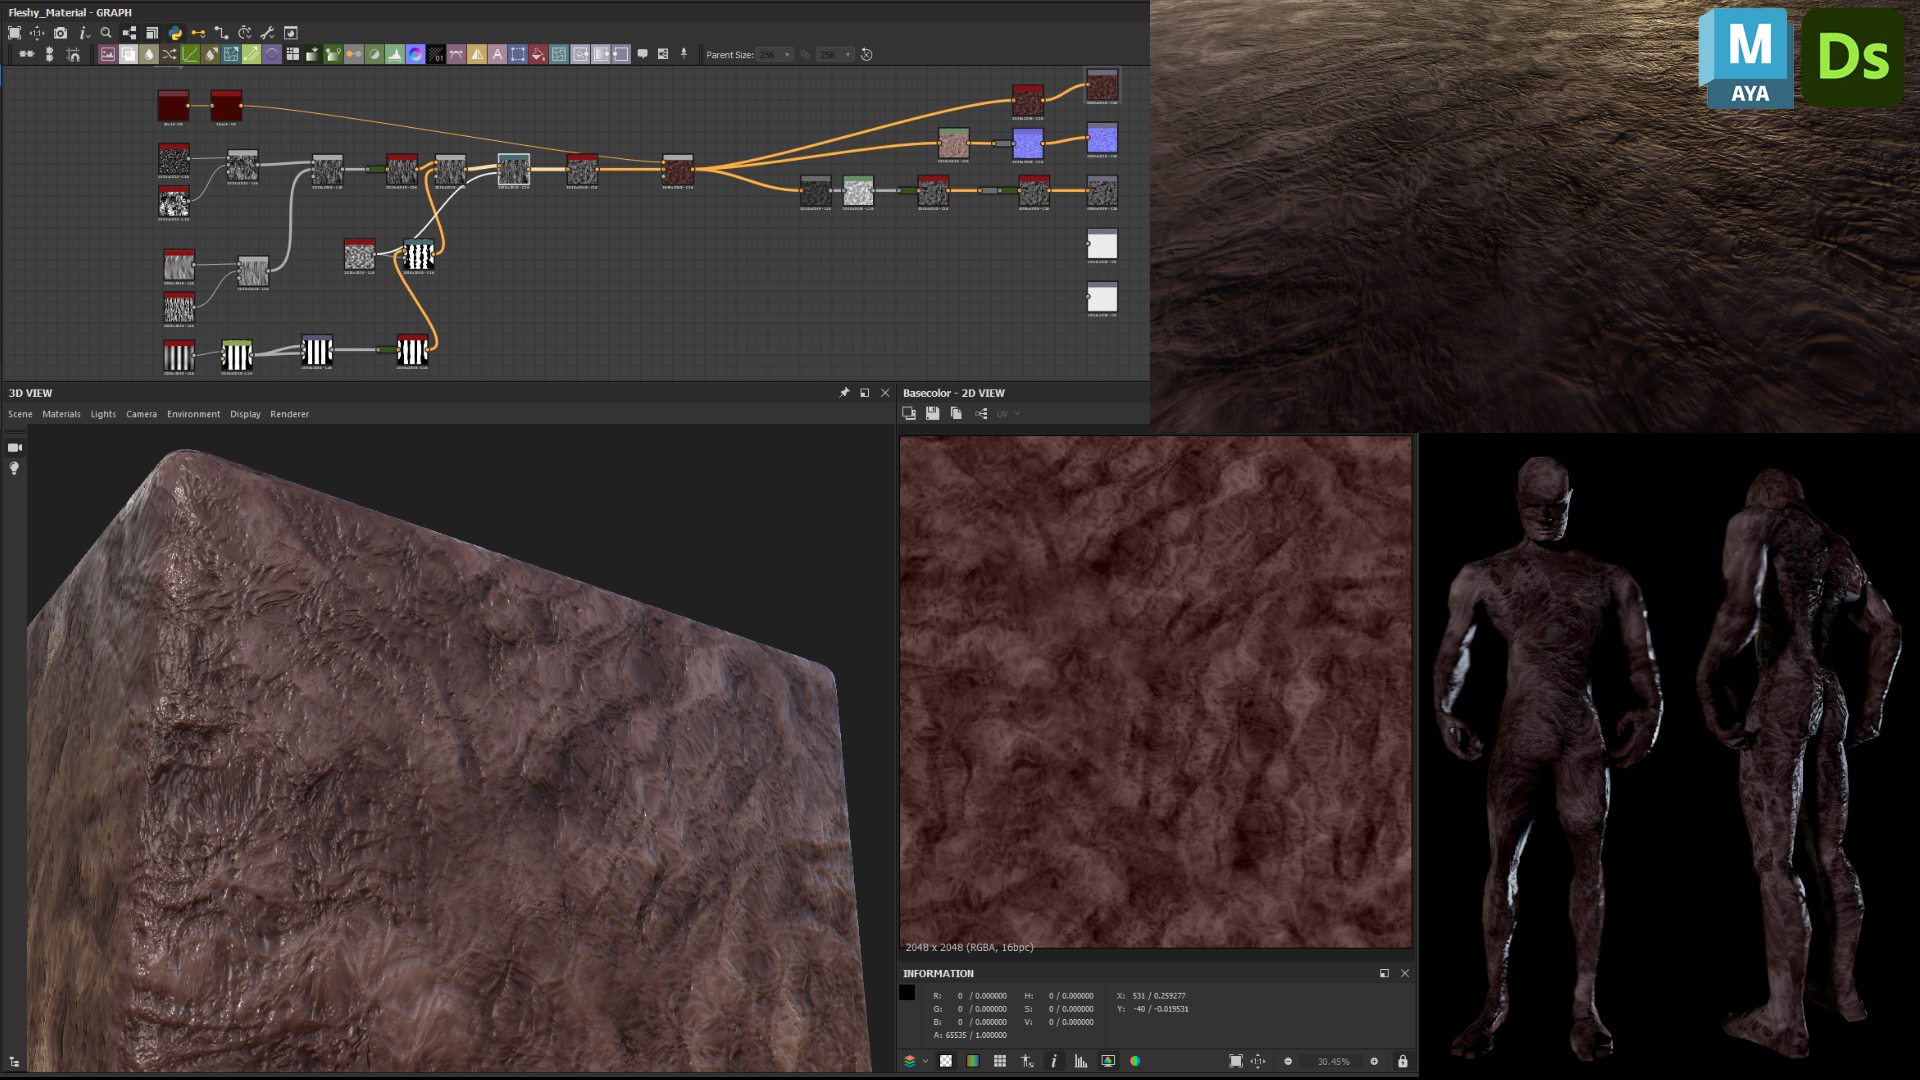
Task: Activate the magnifier search tool above the graph
Action: tap(105, 33)
